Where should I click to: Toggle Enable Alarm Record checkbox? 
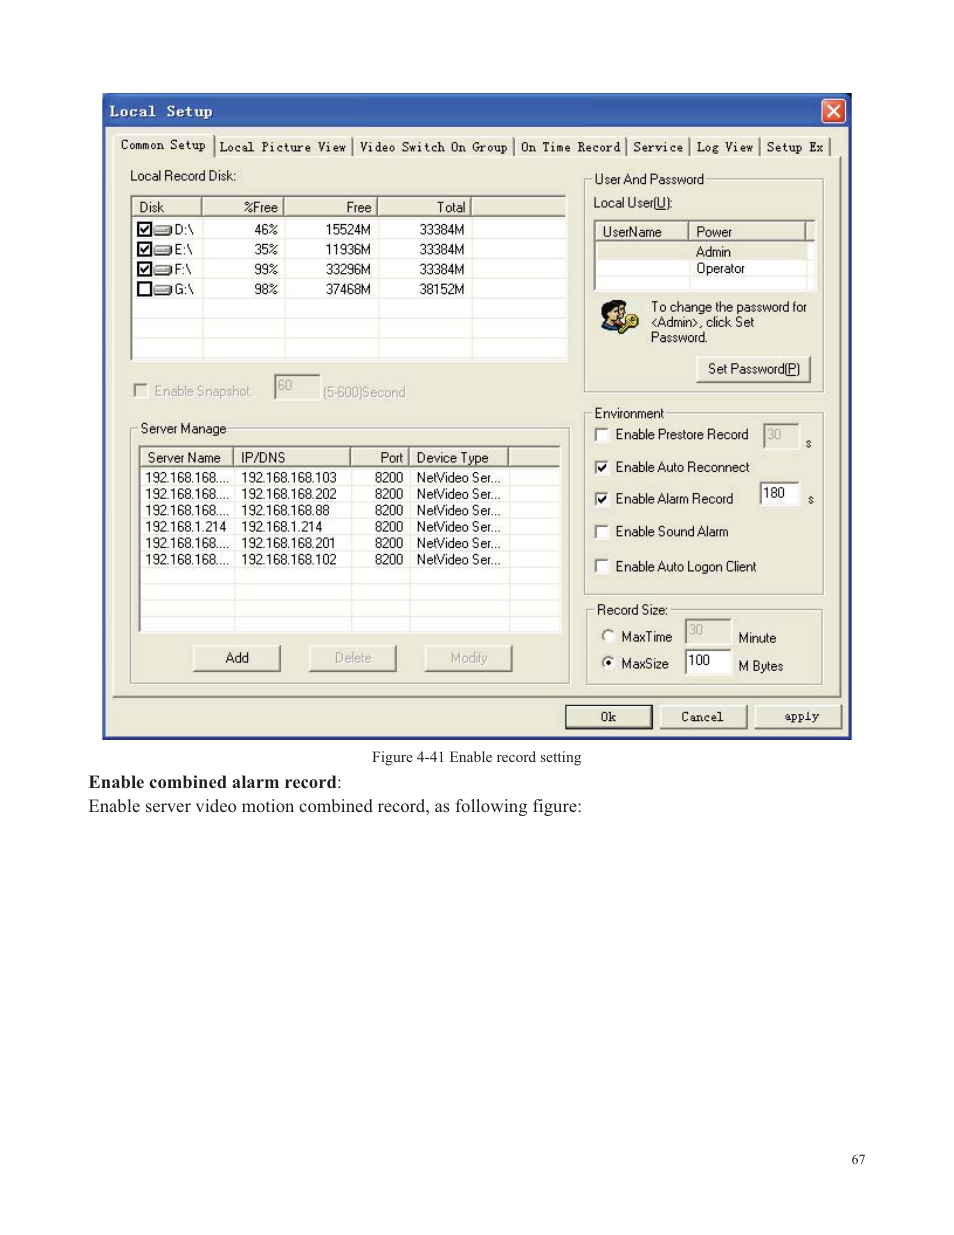click(602, 499)
